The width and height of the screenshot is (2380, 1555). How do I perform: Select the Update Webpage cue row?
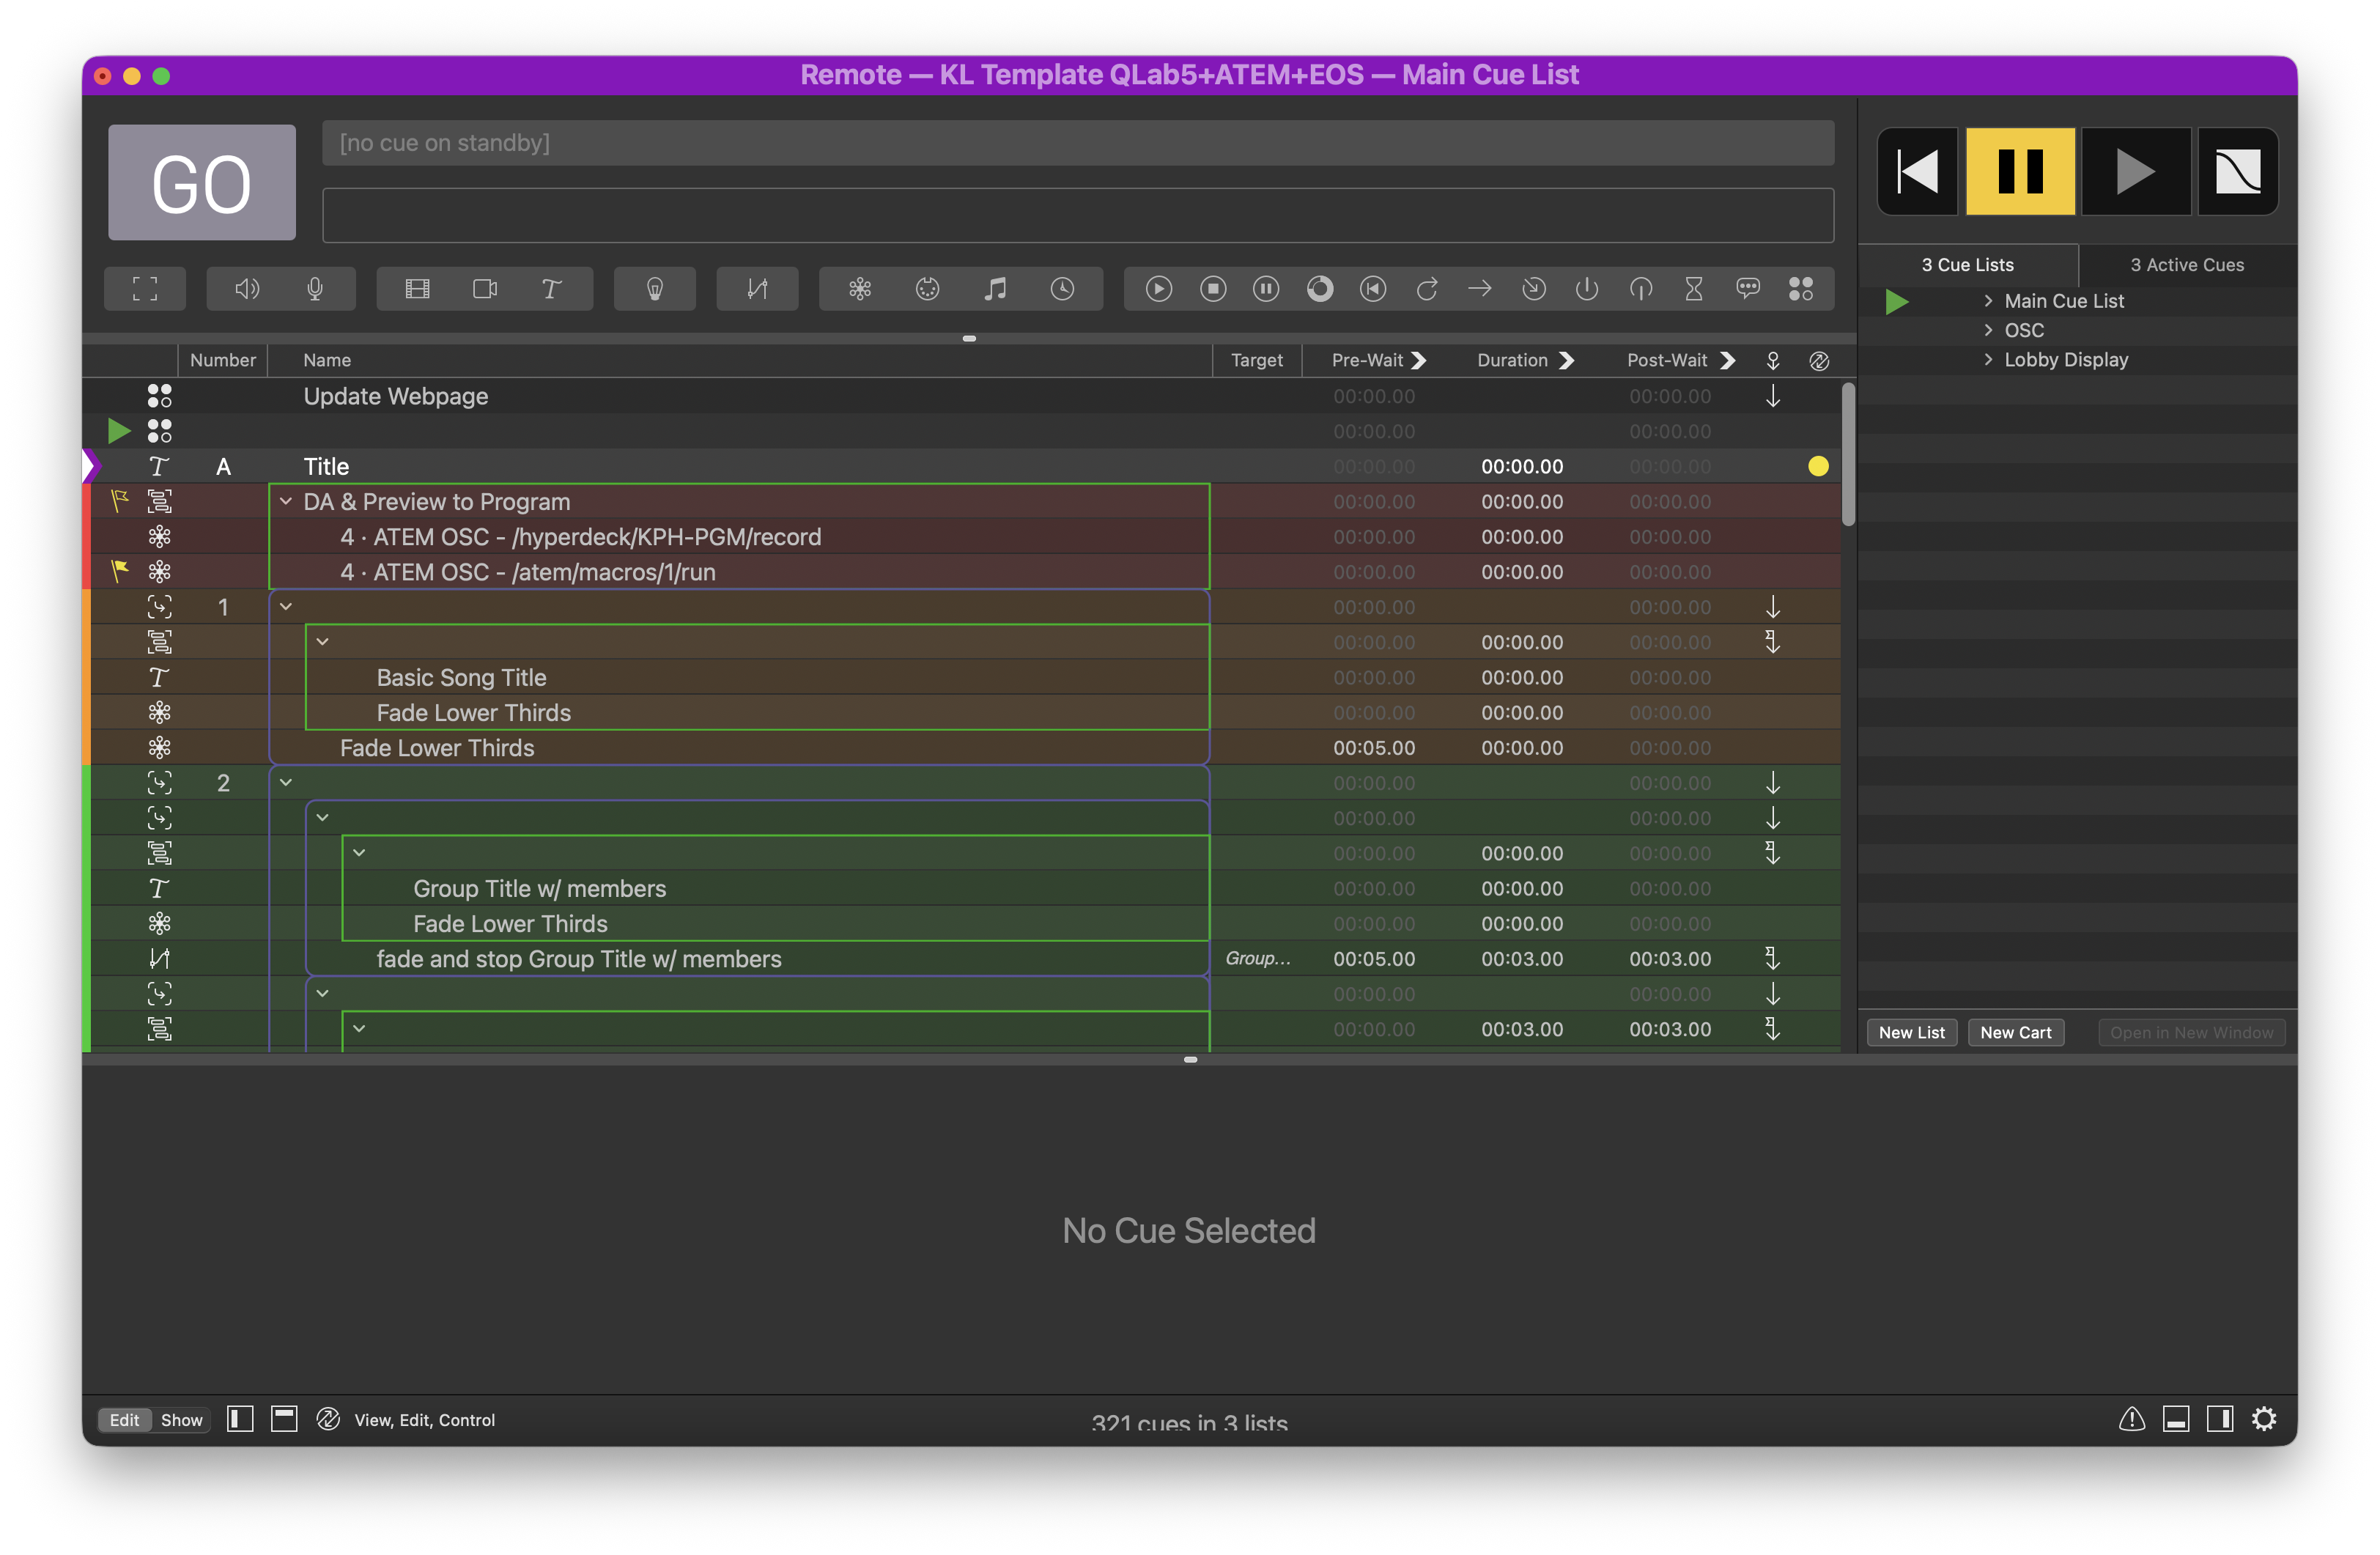[x=960, y=396]
